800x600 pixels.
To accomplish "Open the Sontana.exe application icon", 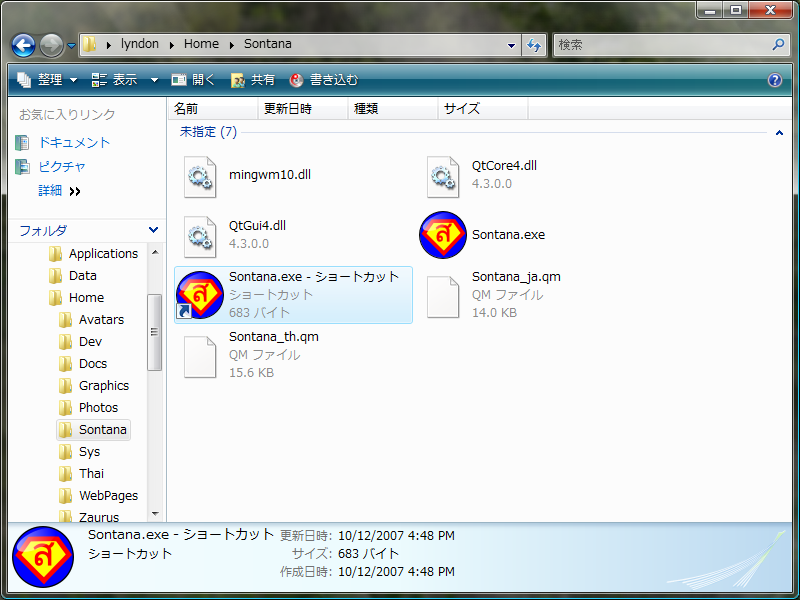I will point(443,235).
